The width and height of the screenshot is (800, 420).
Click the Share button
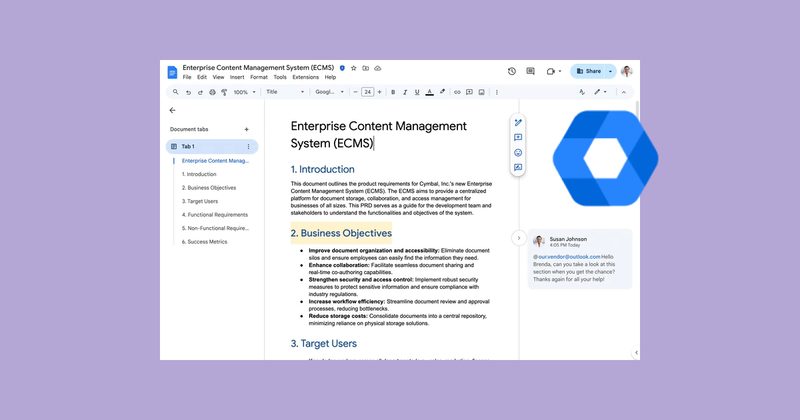coord(588,71)
